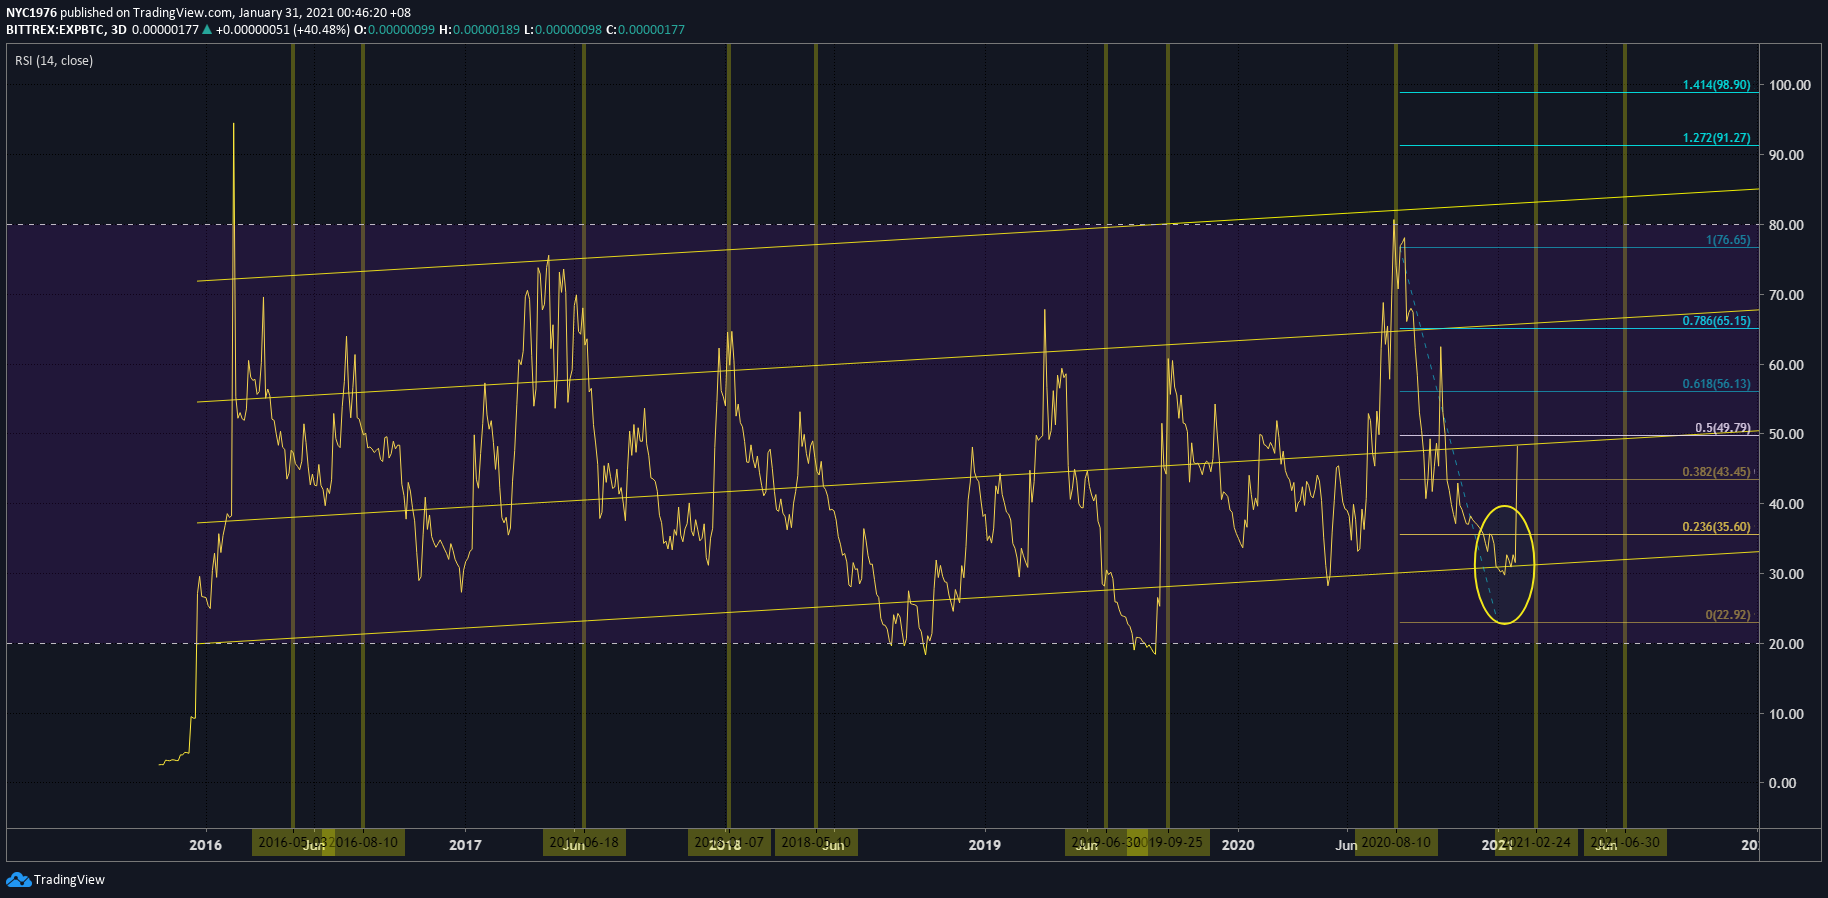The image size is (1828, 898).
Task: Click the +0.00000051 (+40.48%) change value
Action: coord(283,30)
